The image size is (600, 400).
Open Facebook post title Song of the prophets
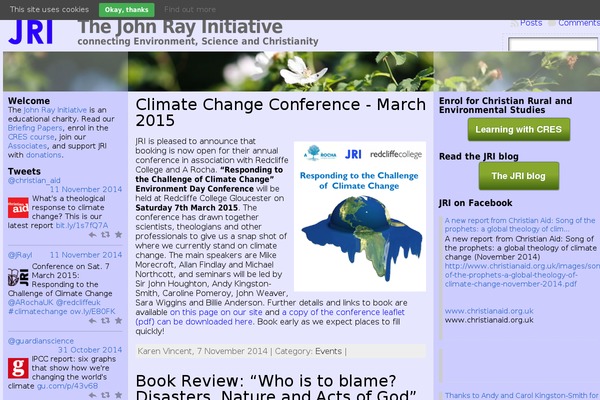pyautogui.click(x=520, y=225)
